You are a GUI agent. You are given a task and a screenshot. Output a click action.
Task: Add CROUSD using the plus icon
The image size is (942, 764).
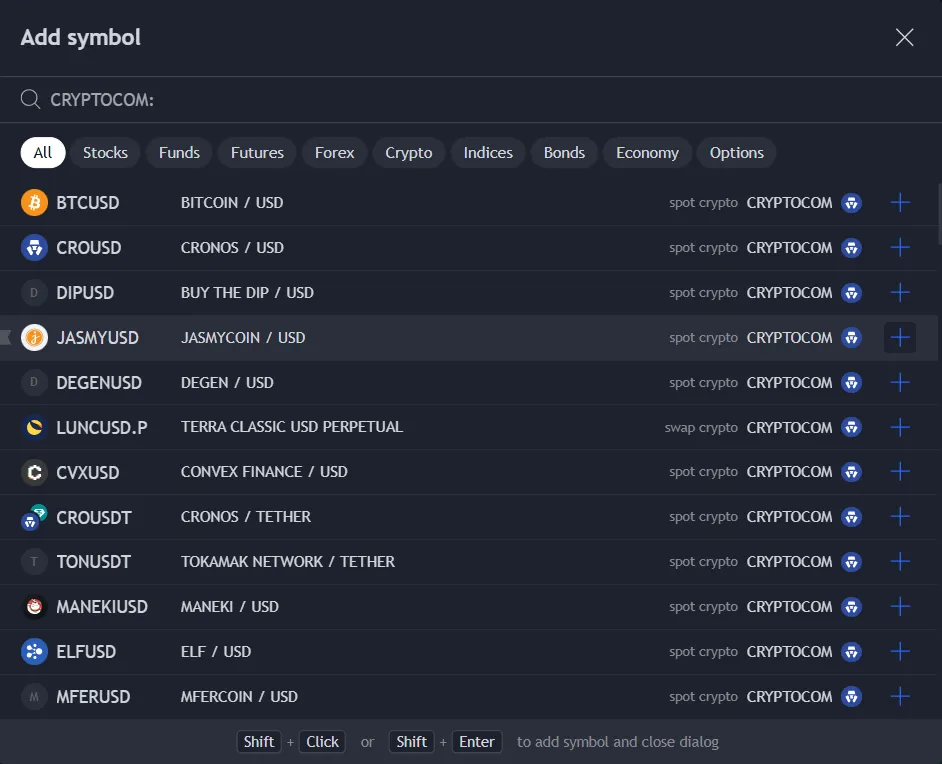click(x=899, y=247)
